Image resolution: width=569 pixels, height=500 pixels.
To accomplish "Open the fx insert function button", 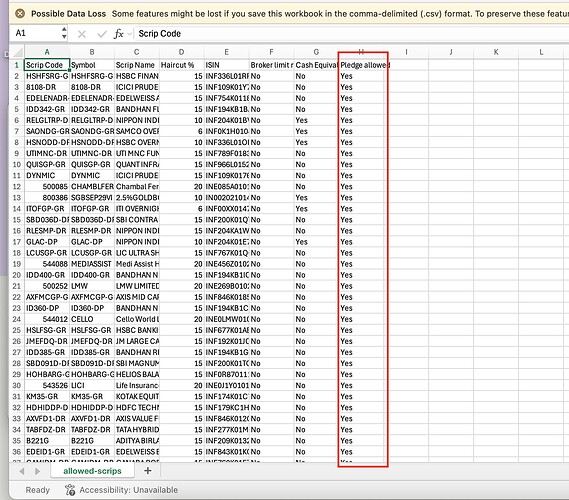I will click(x=119, y=34).
